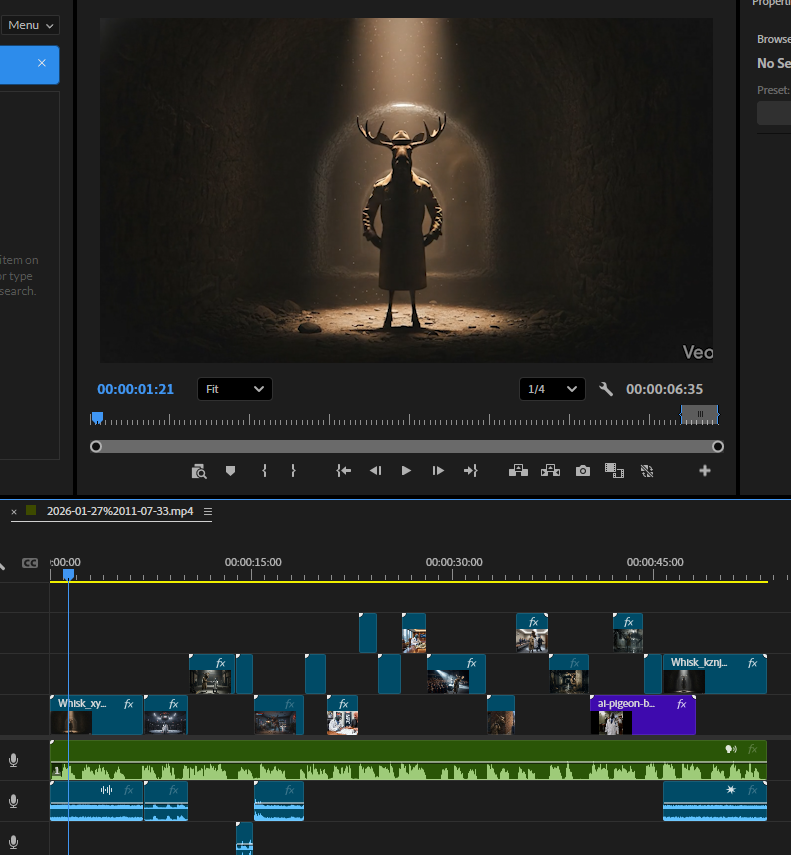This screenshot has width=791, height=855.
Task: Export frame with camera icon
Action: click(583, 471)
